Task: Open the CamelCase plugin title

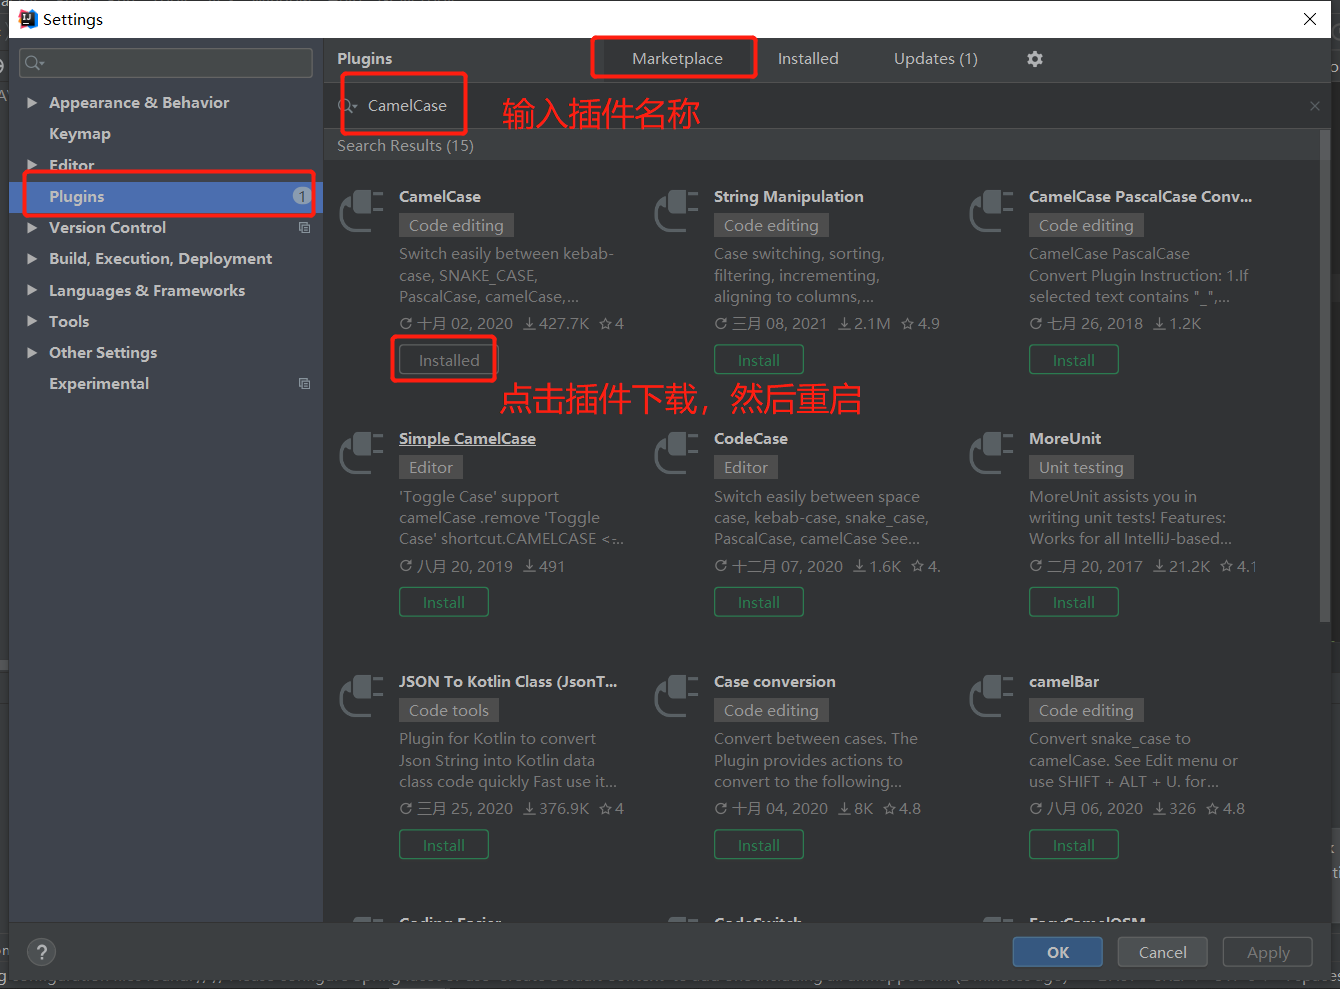Action: point(440,197)
